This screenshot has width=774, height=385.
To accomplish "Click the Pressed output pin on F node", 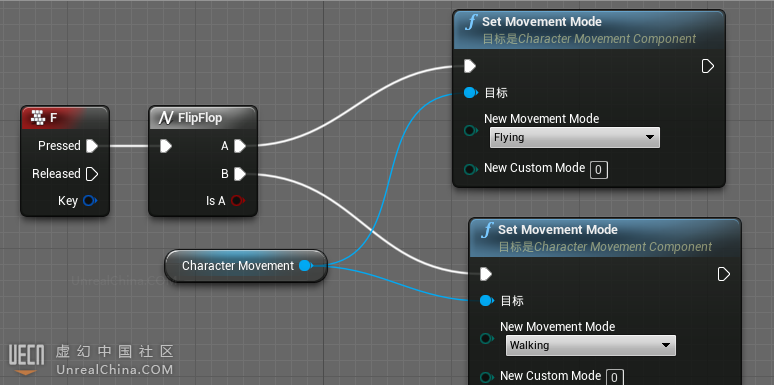I will pos(92,146).
